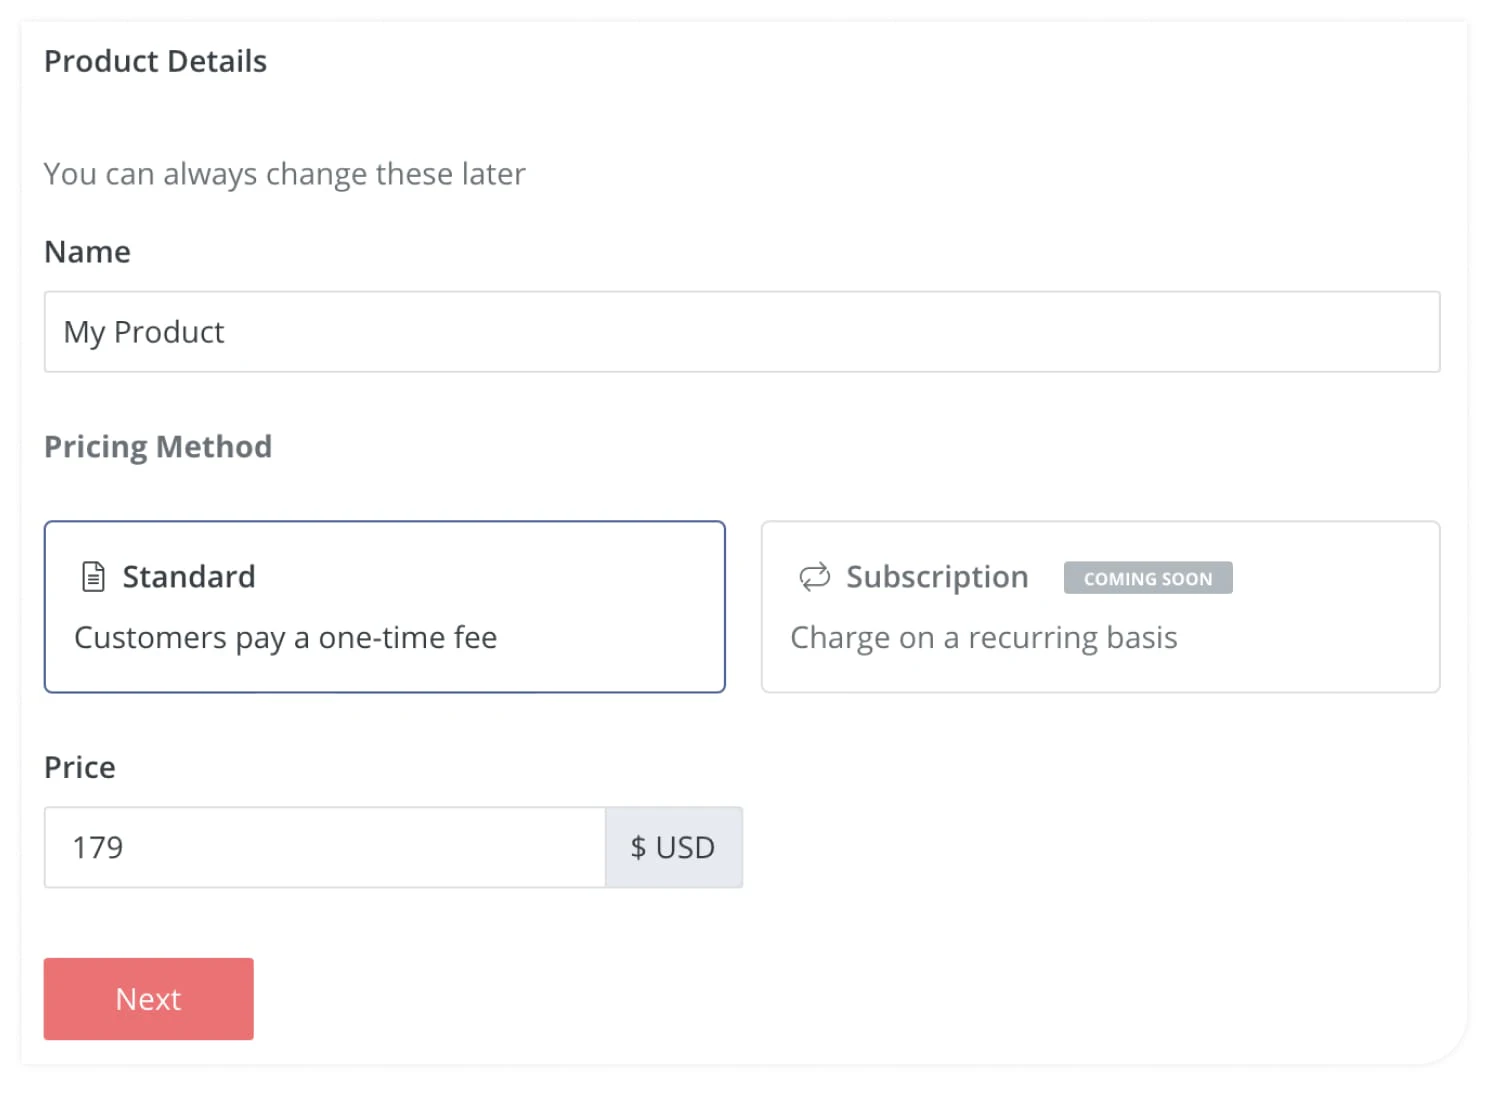The width and height of the screenshot is (1500, 1094).
Task: Click 'Charge on a recurring basis' text
Action: coord(983,637)
